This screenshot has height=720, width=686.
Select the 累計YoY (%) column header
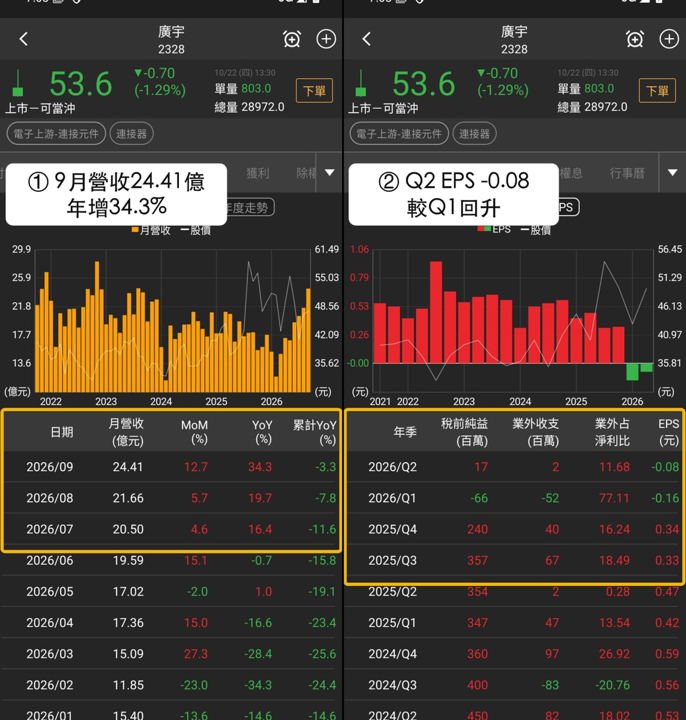point(315,432)
